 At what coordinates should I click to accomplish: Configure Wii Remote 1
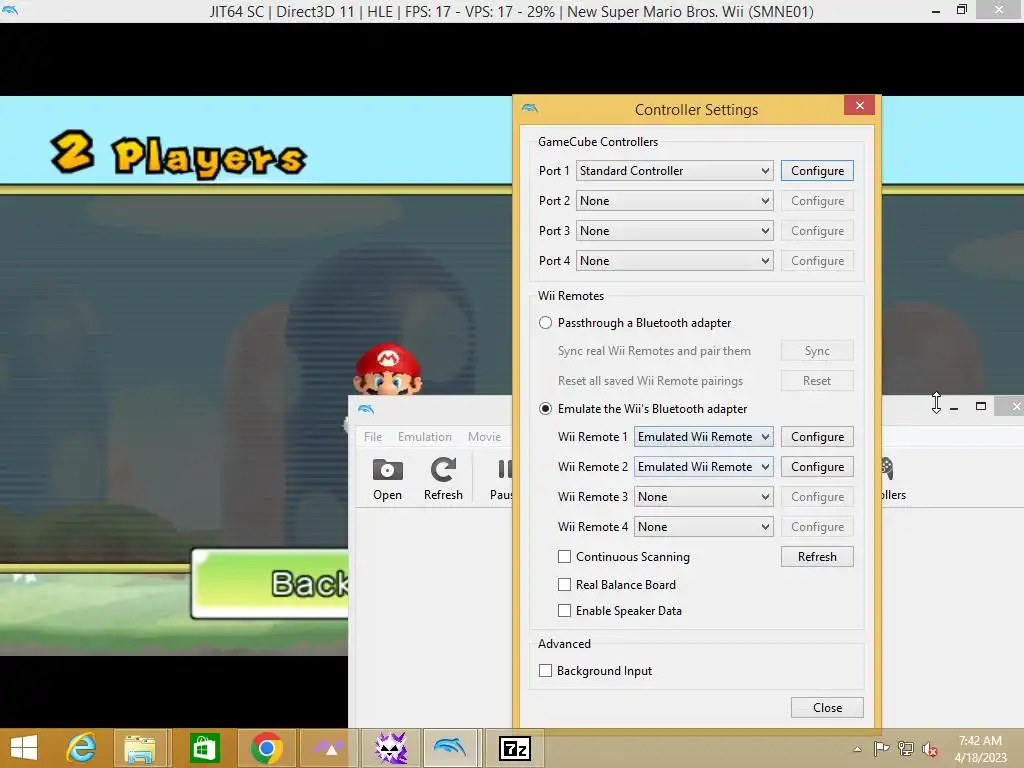[817, 437]
